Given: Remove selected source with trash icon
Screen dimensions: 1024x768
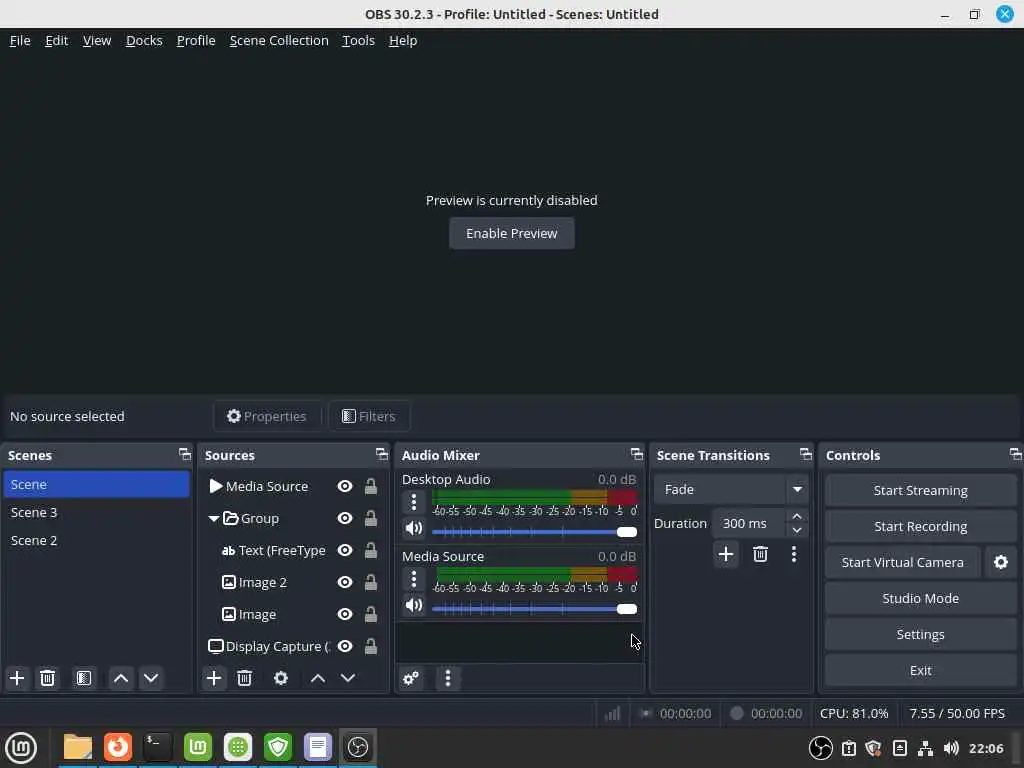Looking at the screenshot, I should (x=244, y=678).
